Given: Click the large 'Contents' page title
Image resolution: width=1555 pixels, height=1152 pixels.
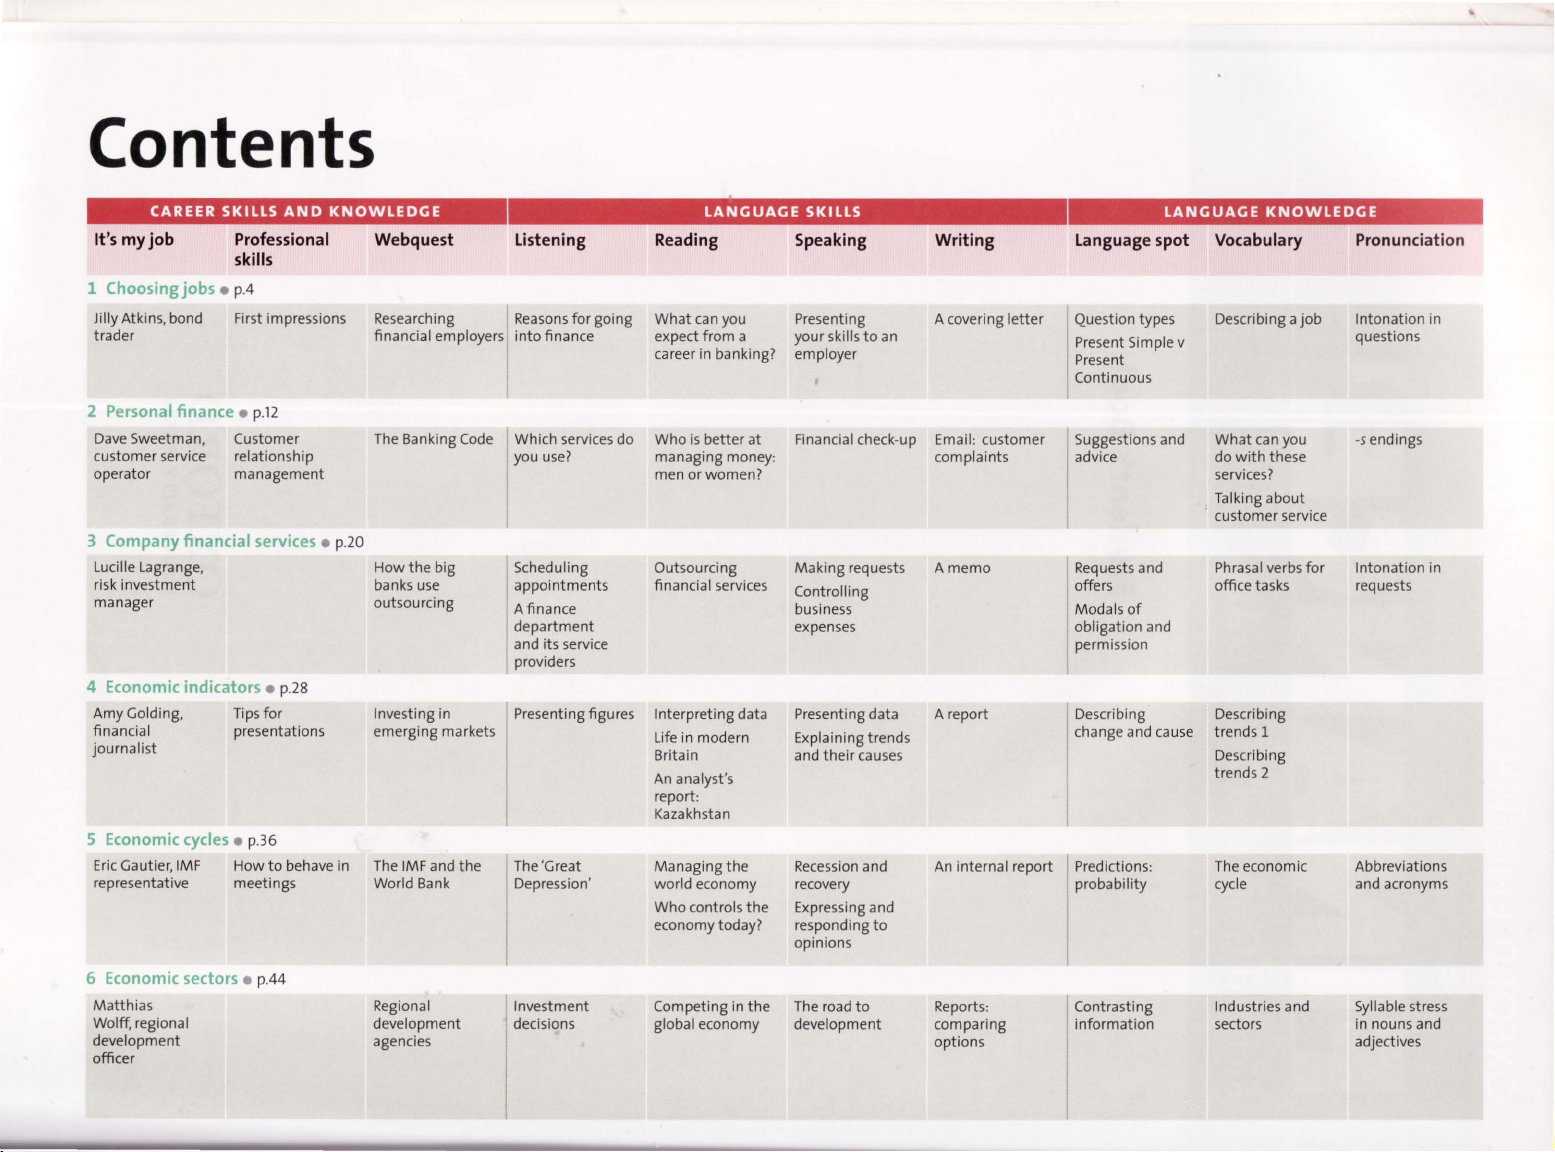Looking at the screenshot, I should click(231, 143).
